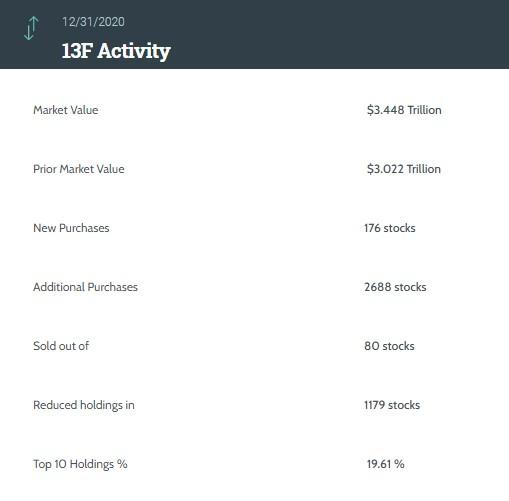Click the 19.61 % value
The height and width of the screenshot is (501, 509).
point(386,464)
